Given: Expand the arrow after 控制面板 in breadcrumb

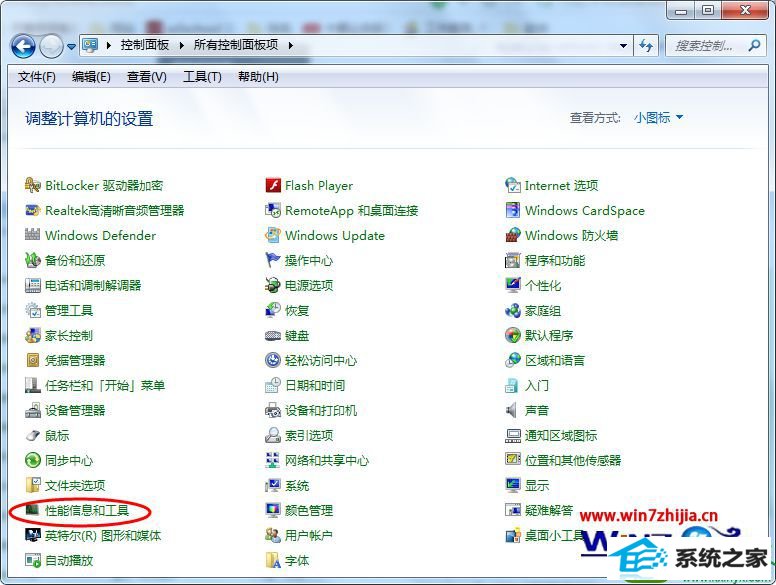Looking at the screenshot, I should (182, 46).
